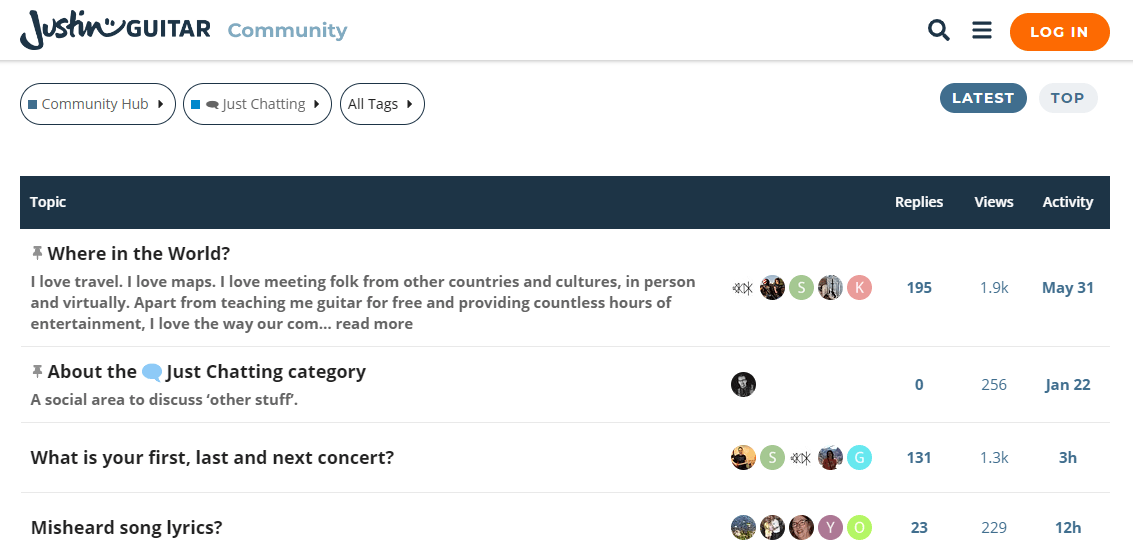
Task: Click the pink K avatar in Where in the World row
Action: pos(859,288)
